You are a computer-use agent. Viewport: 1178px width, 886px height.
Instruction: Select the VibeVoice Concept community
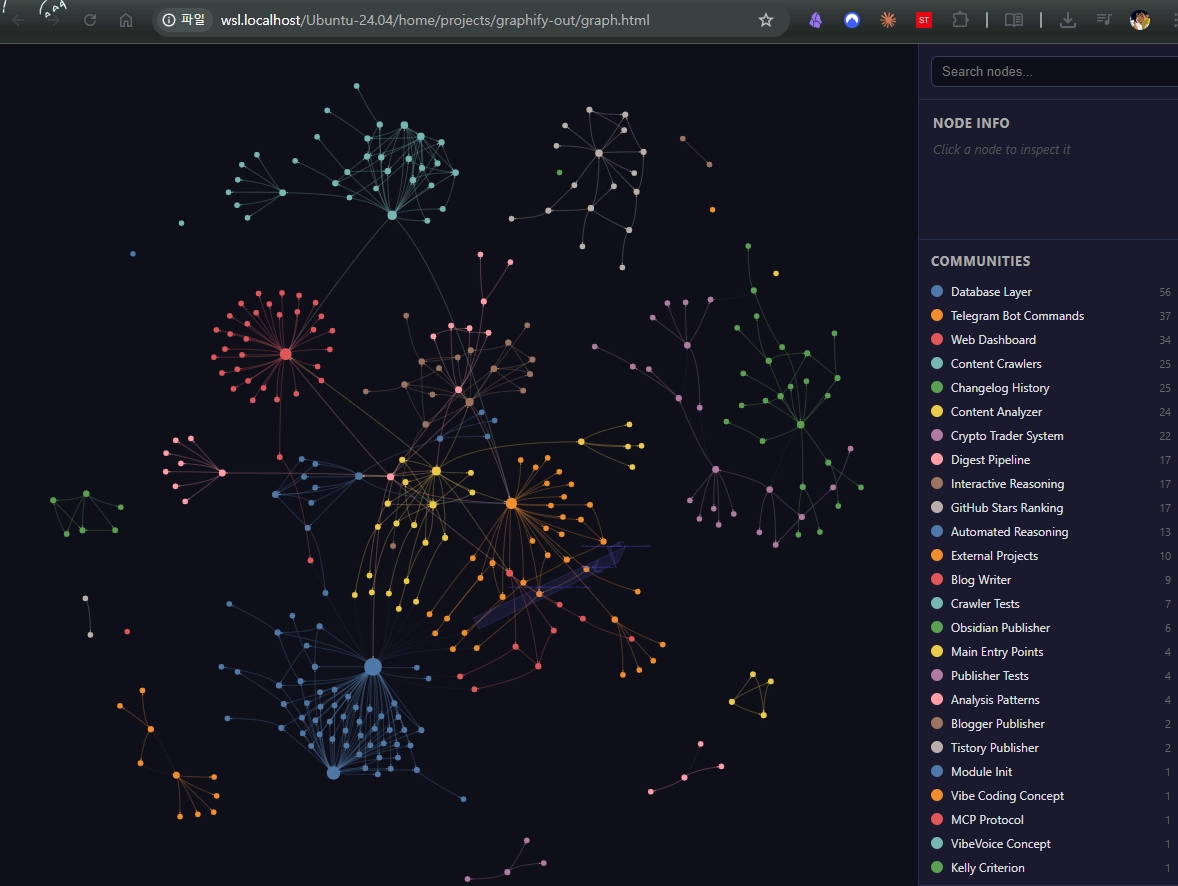[1050, 844]
